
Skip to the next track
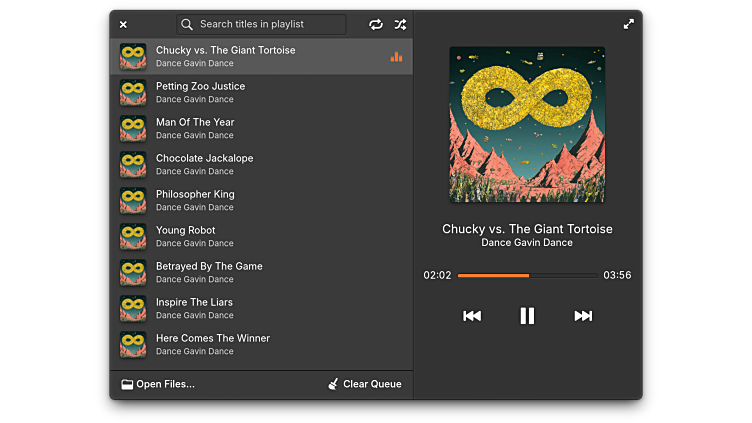pyautogui.click(x=583, y=316)
